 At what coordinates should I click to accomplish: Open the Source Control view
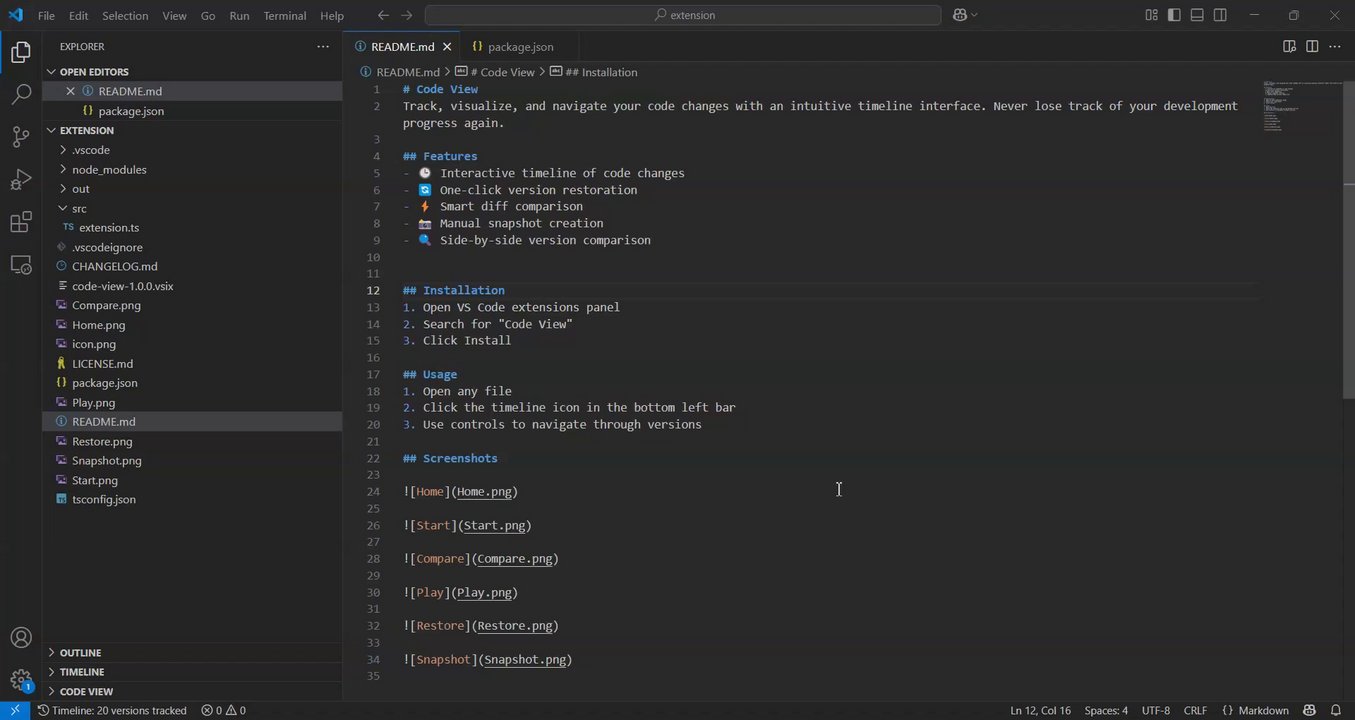21,137
